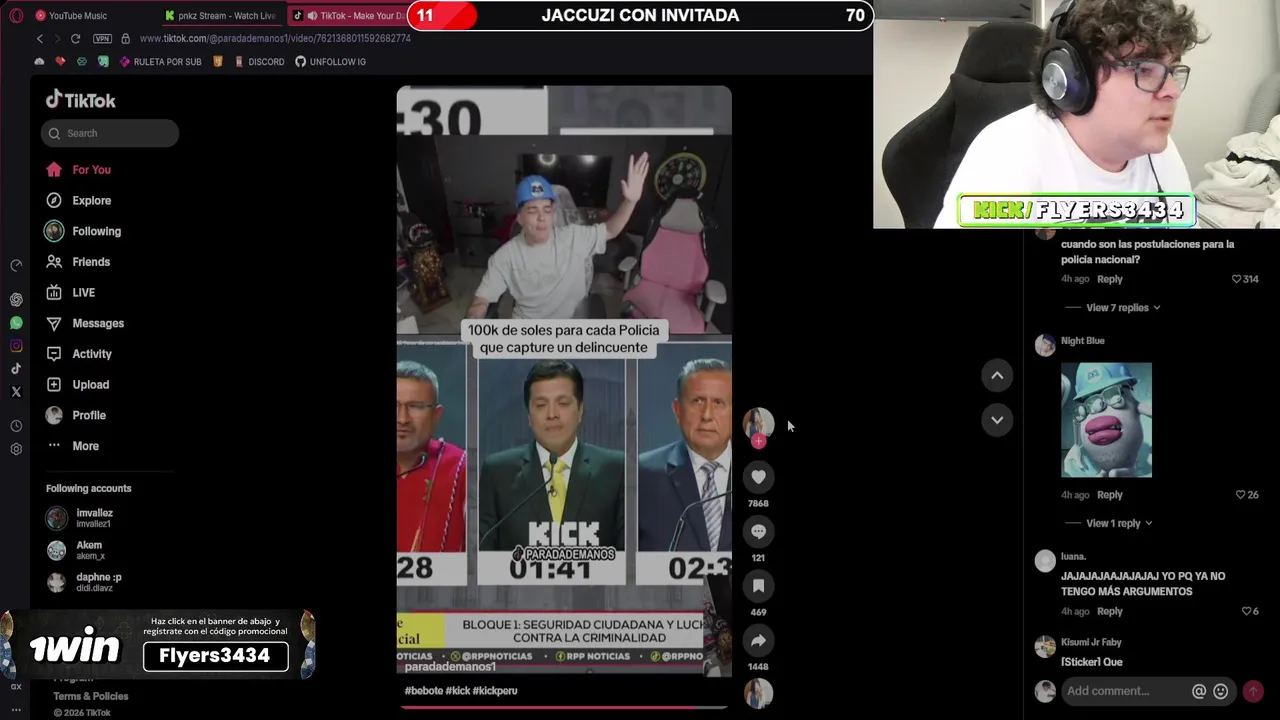Open WhatsApp in Opera sidebar
Viewport: 1280px width, 720px height.
[16, 323]
